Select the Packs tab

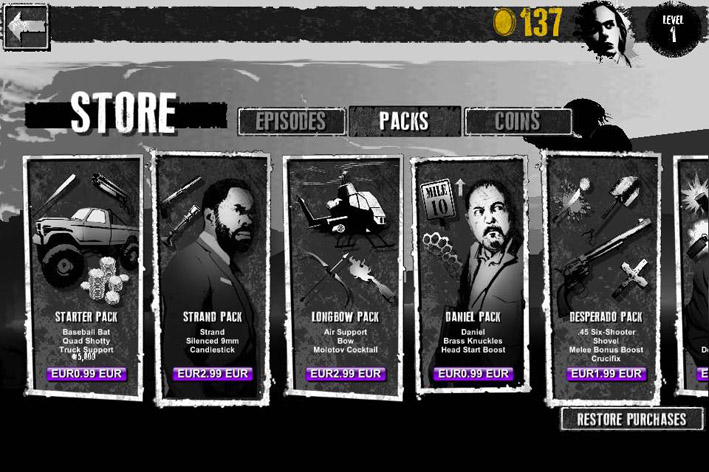click(x=404, y=121)
